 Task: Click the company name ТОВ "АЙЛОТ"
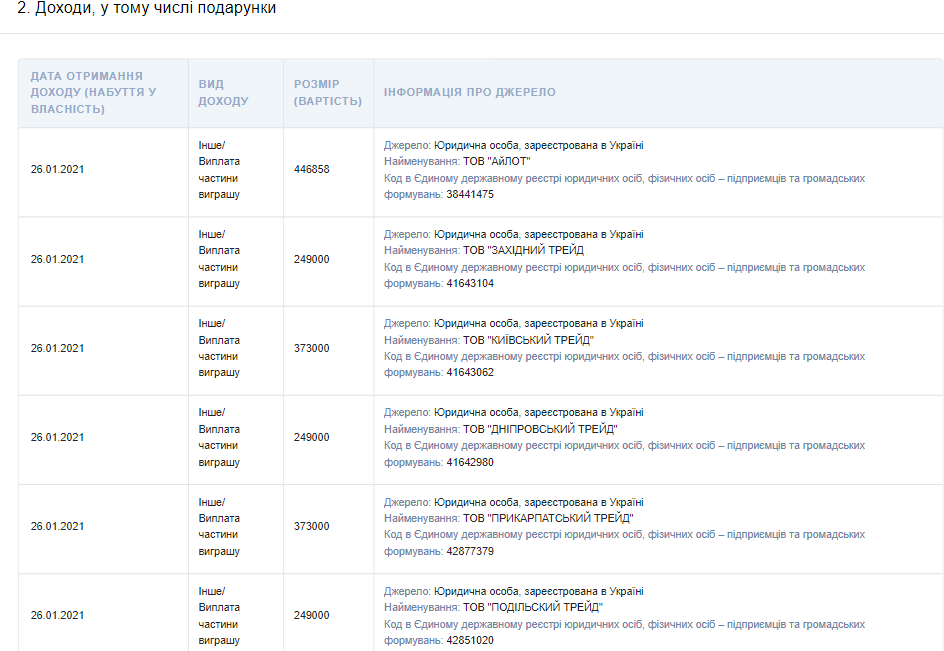pos(496,161)
